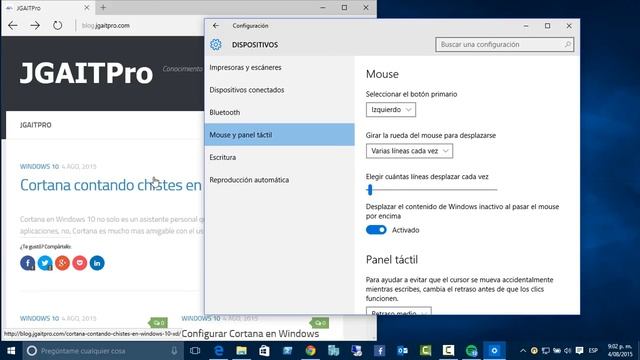Open the Retraso medio touchpad delay dropdown
The width and height of the screenshot is (640, 360).
click(398, 311)
